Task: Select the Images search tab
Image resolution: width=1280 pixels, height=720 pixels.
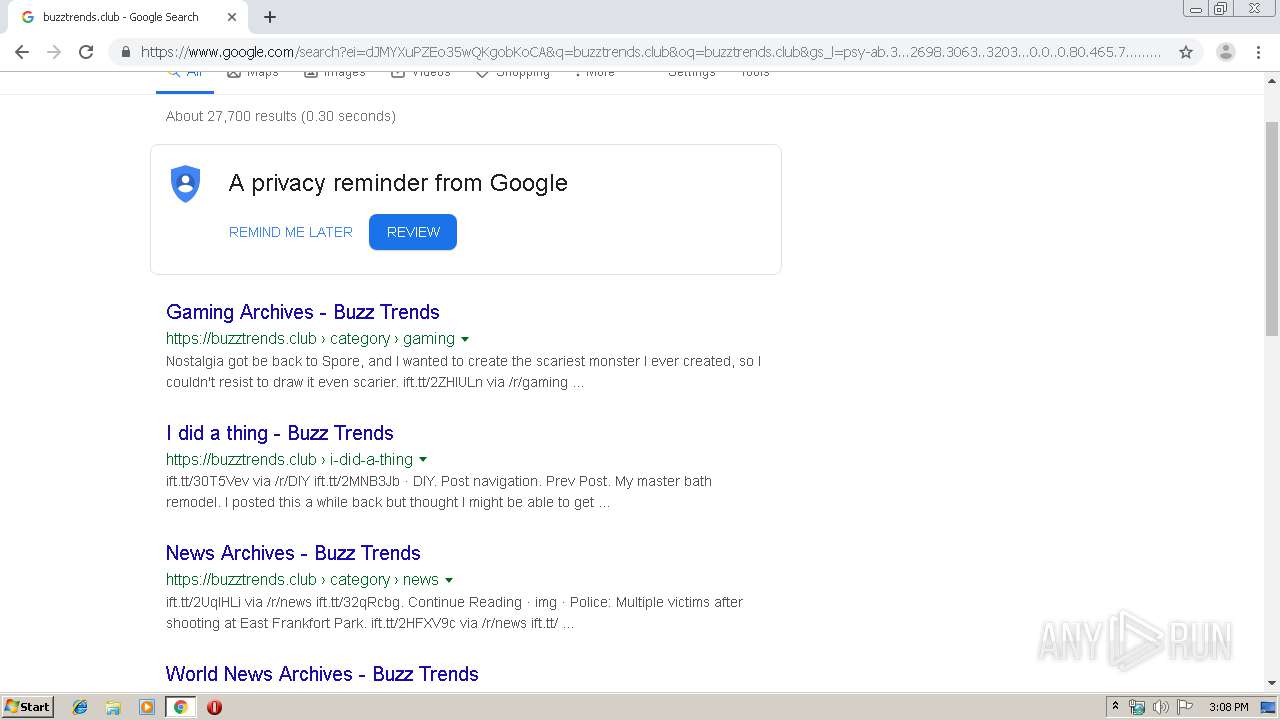Action: coord(334,73)
